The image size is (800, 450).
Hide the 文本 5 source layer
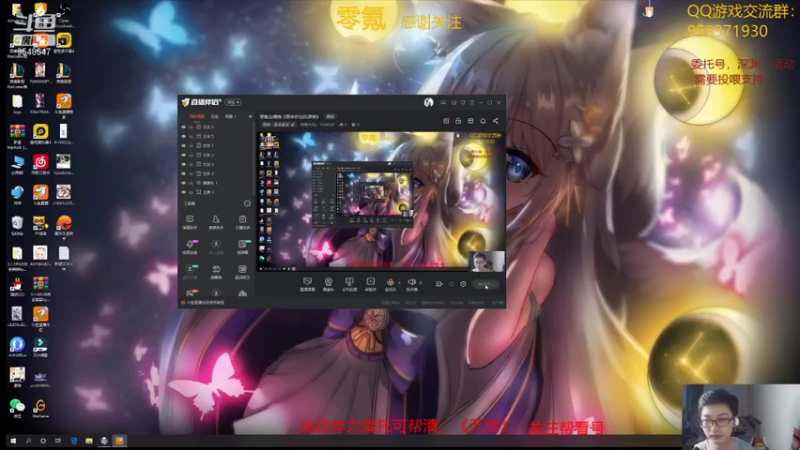184,136
